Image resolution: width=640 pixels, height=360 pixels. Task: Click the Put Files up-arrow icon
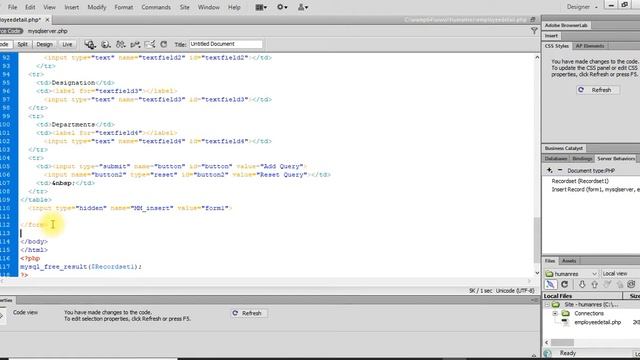coord(594,284)
